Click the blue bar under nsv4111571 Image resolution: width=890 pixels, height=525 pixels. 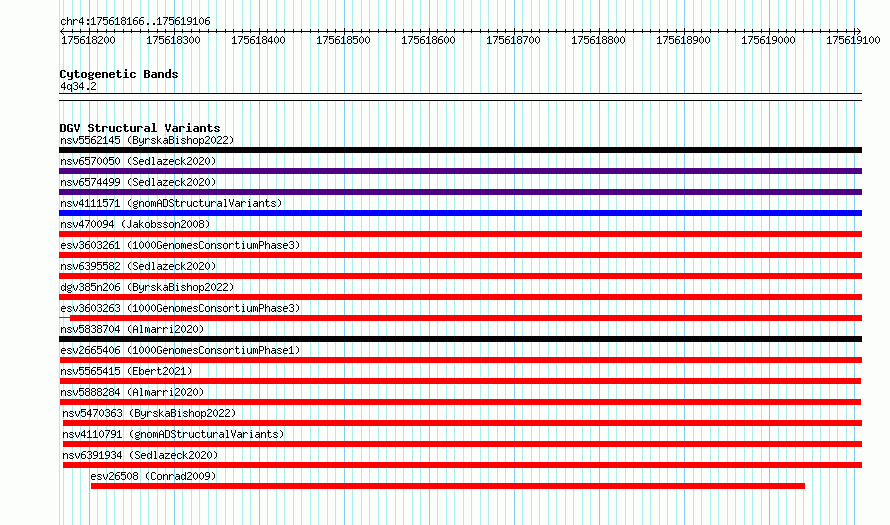tap(460, 213)
